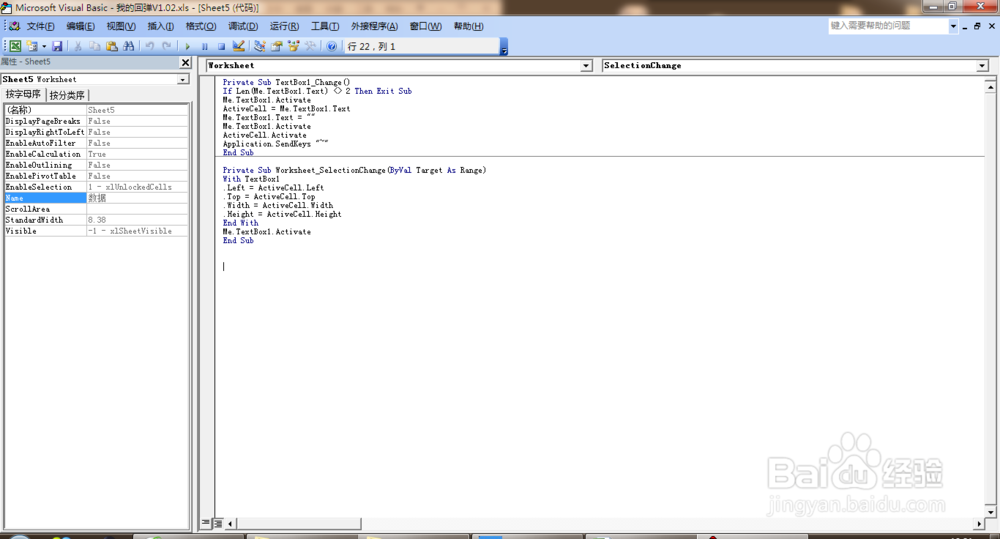Image resolution: width=1000 pixels, height=539 pixels.
Task: Open the Project Explorer icon
Action: 260,46
